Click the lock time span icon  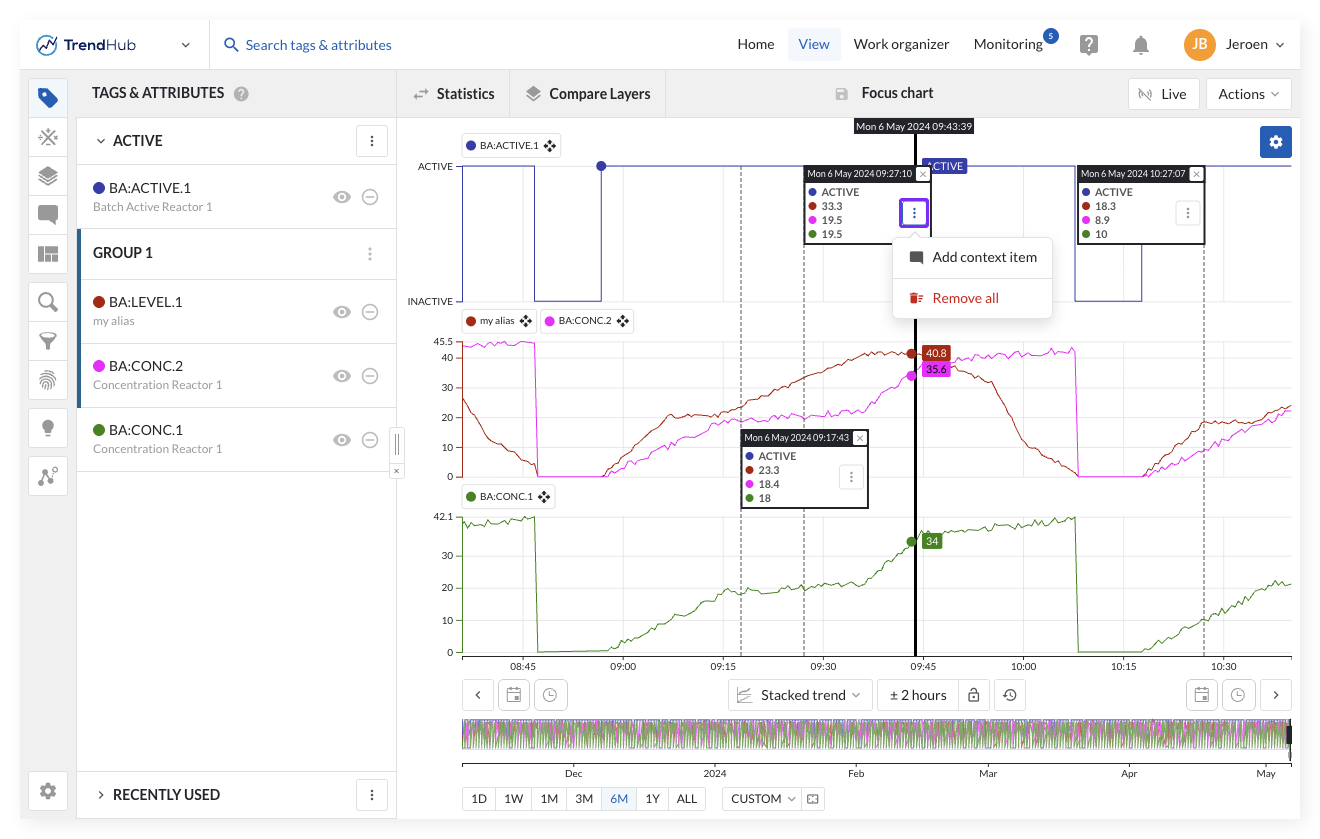(973, 695)
